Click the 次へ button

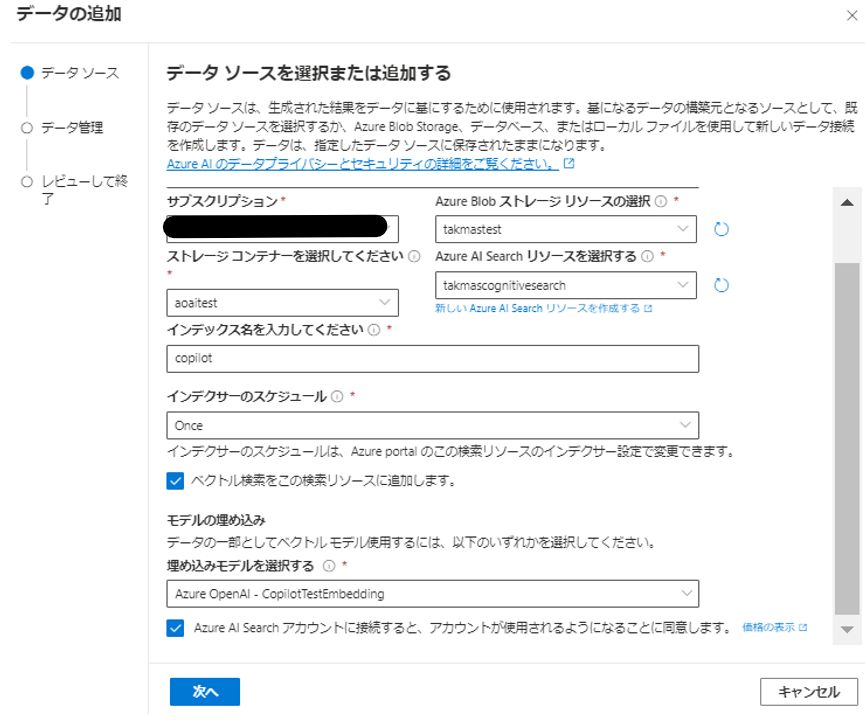[205, 691]
